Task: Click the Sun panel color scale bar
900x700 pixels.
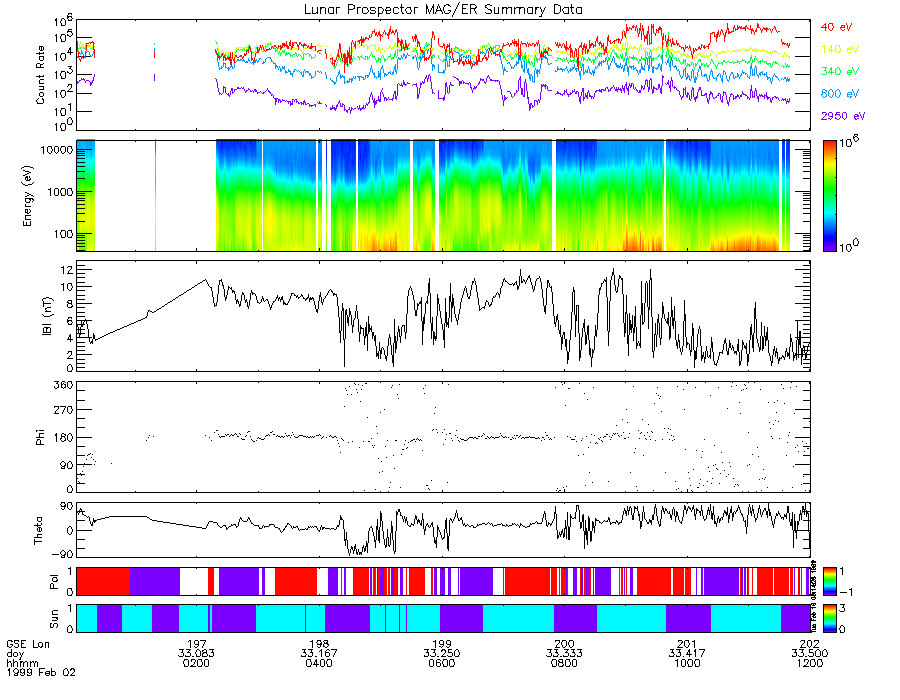Action: (829, 618)
